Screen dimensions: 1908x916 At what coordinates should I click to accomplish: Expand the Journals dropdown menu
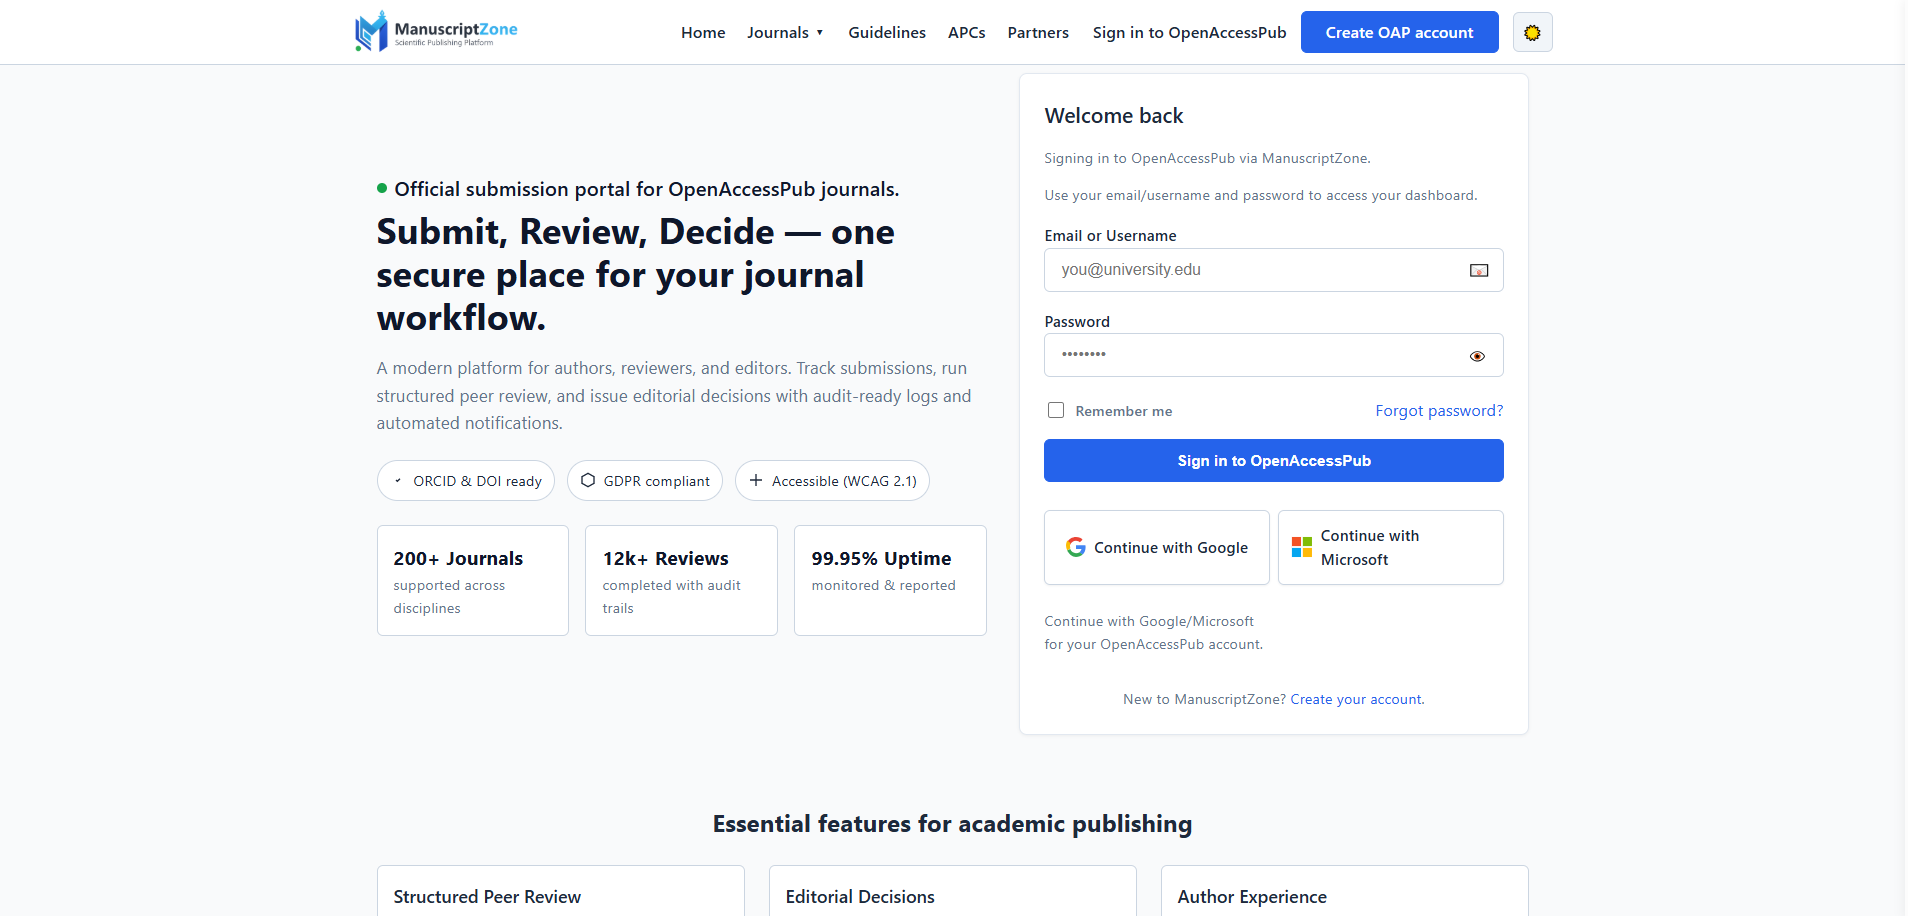point(785,33)
